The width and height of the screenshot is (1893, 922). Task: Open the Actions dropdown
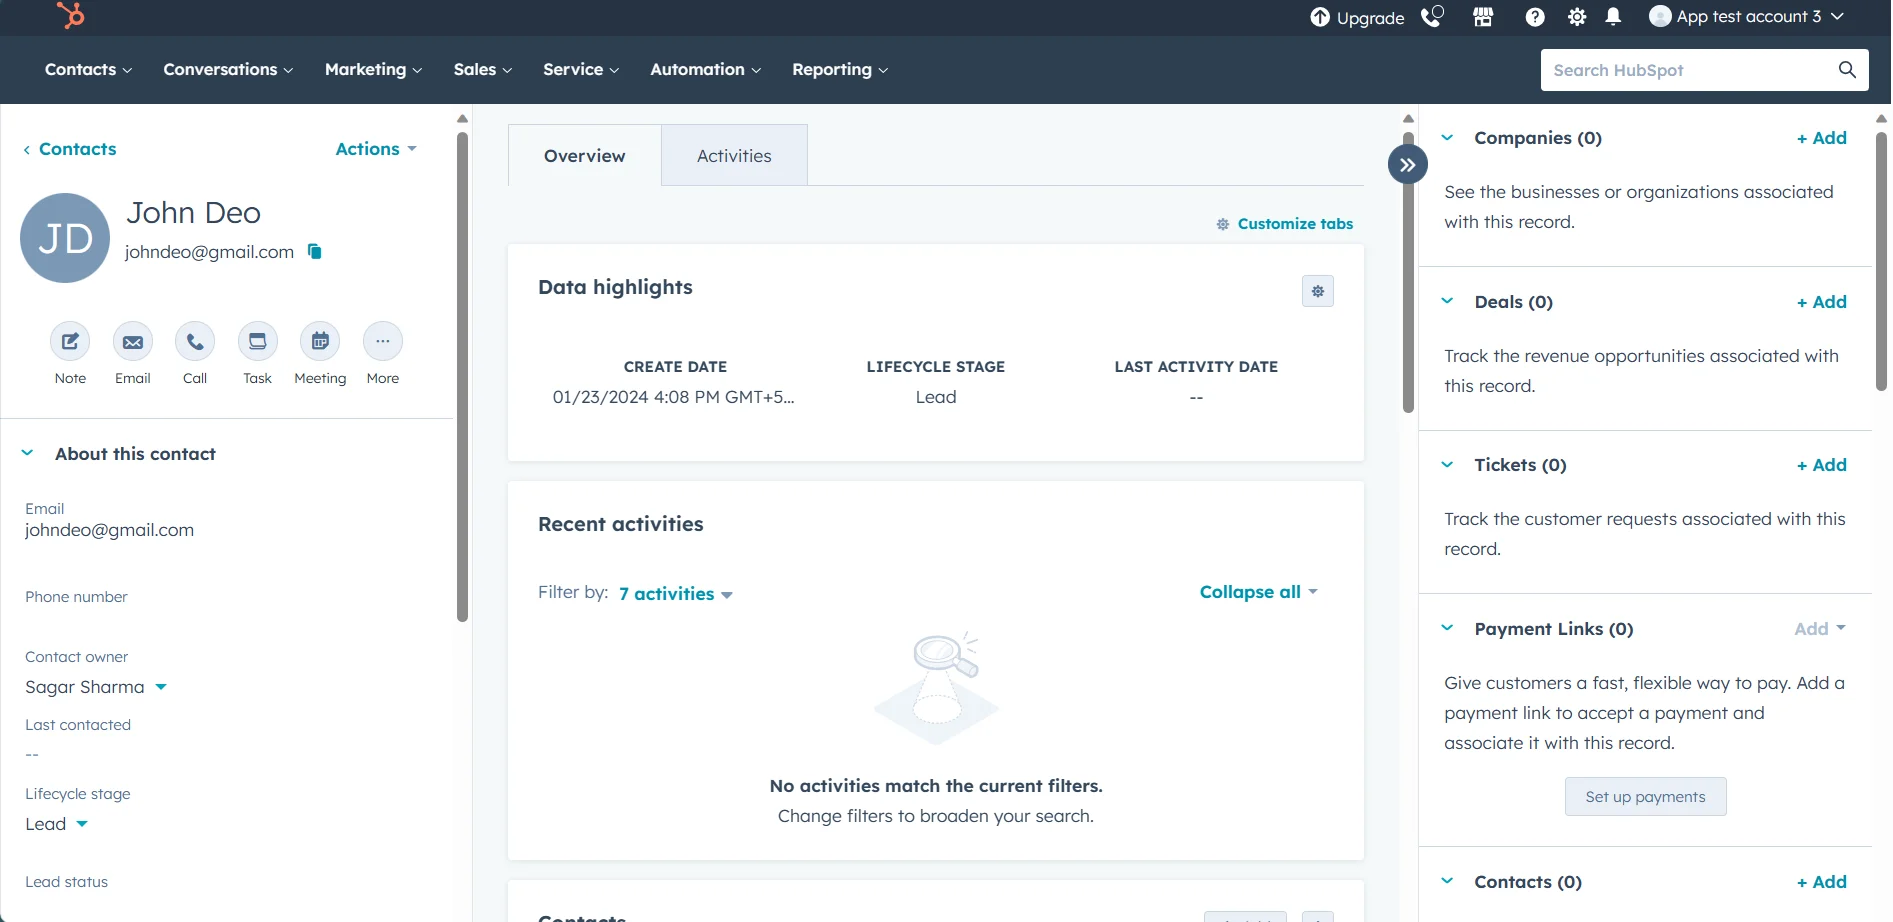point(374,148)
